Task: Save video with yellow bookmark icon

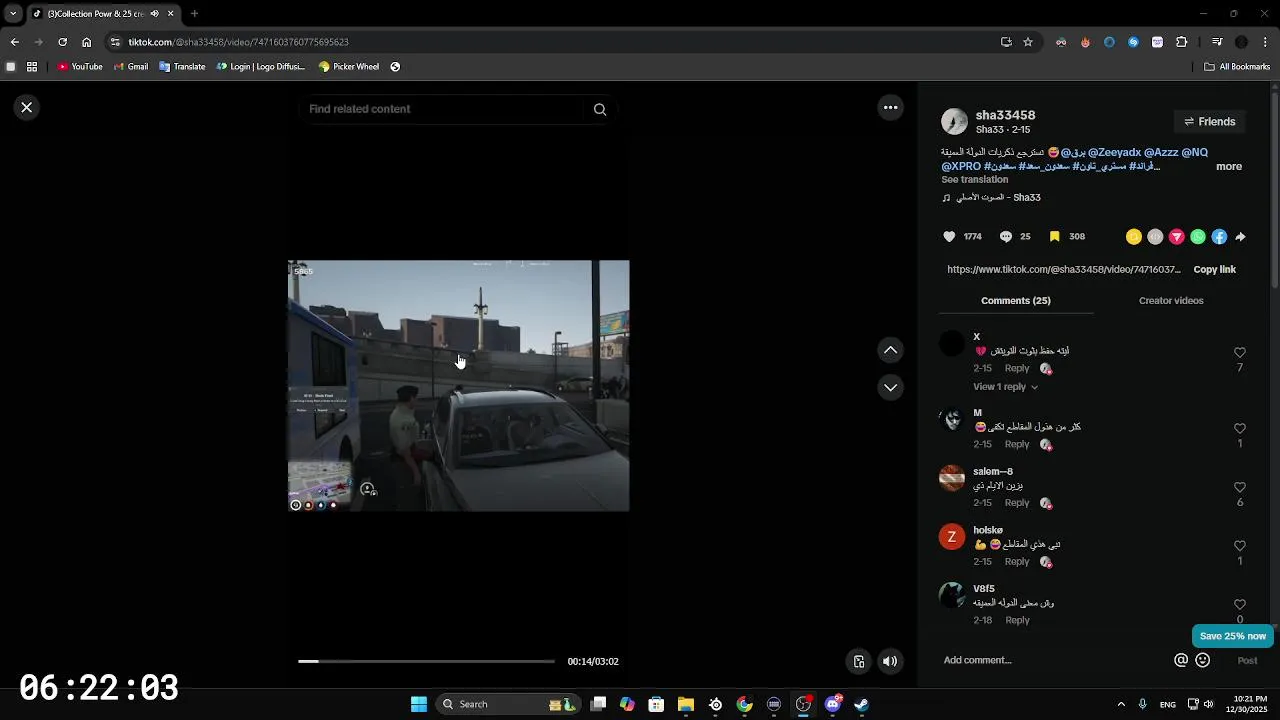Action: (x=1054, y=237)
